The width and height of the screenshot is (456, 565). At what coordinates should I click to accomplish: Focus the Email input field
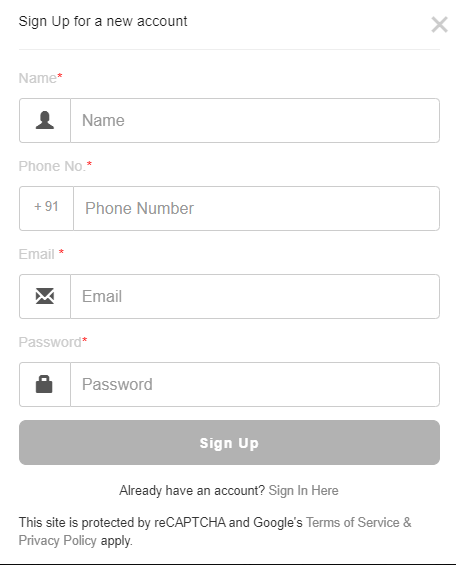pyautogui.click(x=255, y=296)
